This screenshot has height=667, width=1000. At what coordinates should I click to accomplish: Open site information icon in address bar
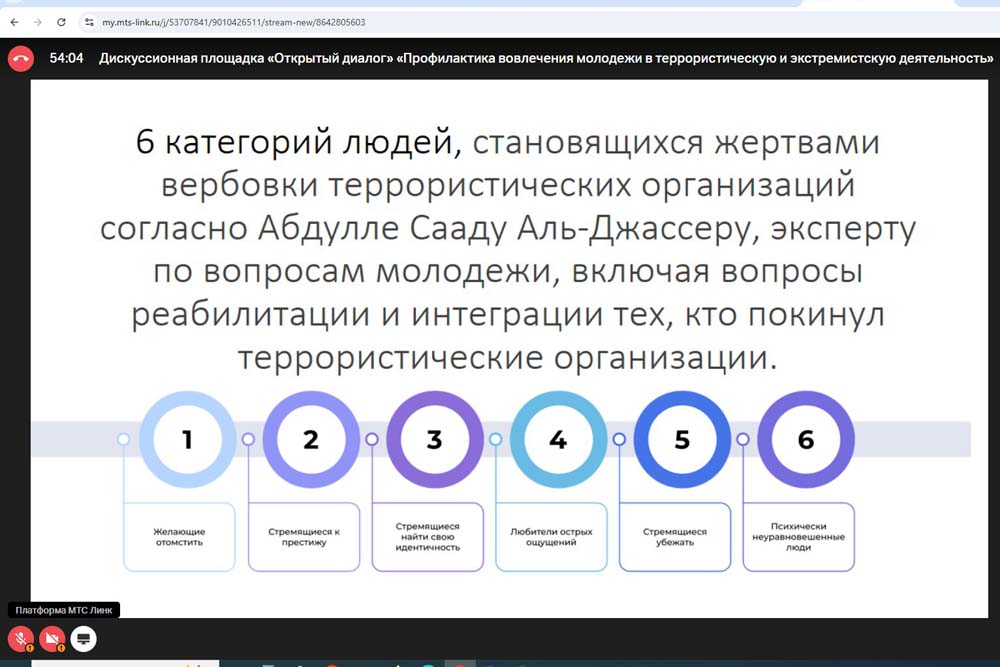[88, 21]
